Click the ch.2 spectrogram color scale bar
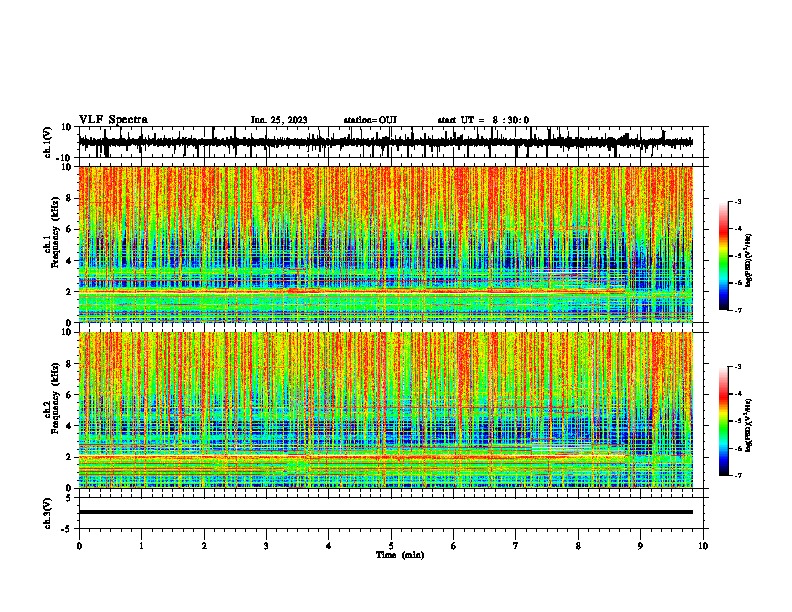 click(724, 421)
